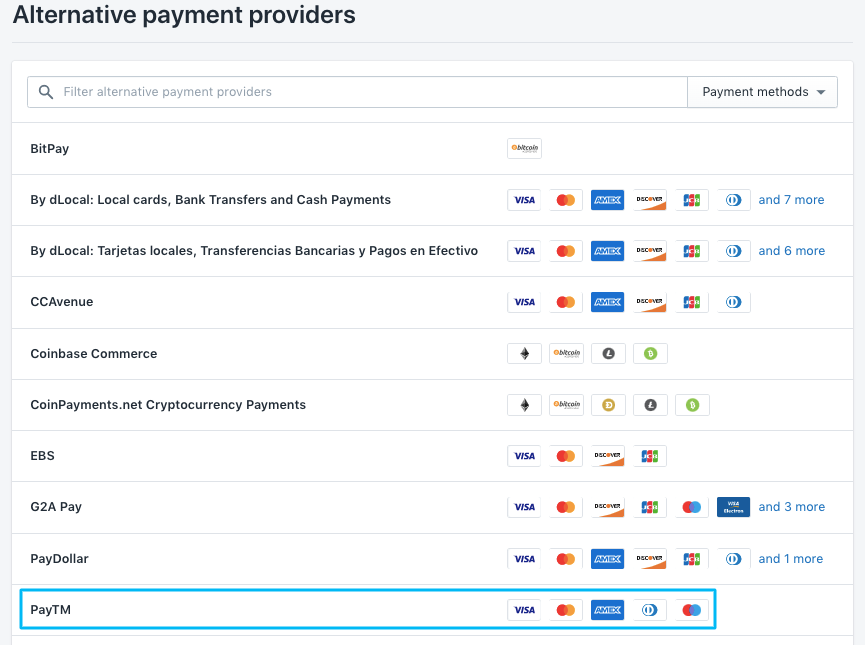Screen dimensions: 865x645
Task: Click Bitcoin Cash icon in CoinPayments.net row
Action: tap(692, 405)
